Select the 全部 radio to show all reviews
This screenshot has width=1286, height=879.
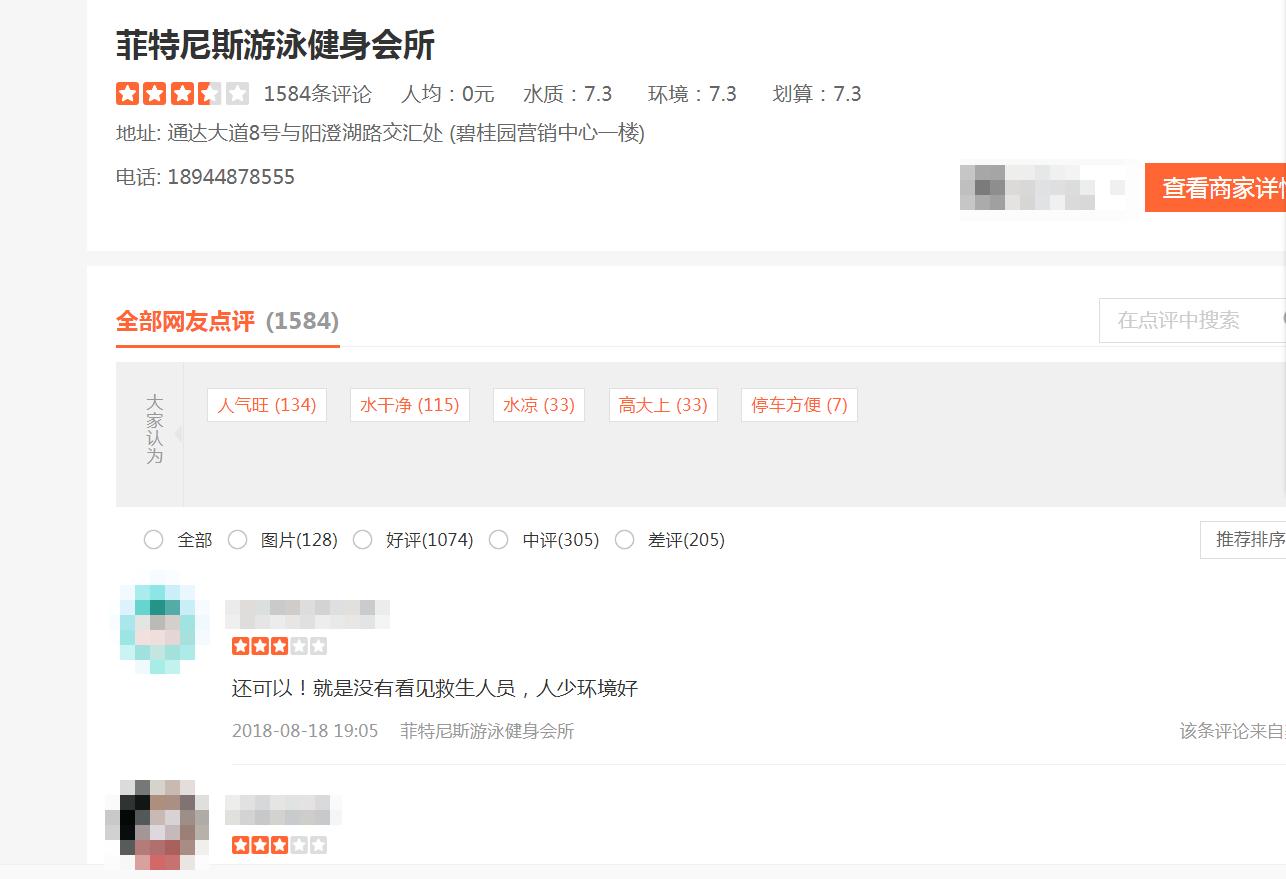click(153, 539)
